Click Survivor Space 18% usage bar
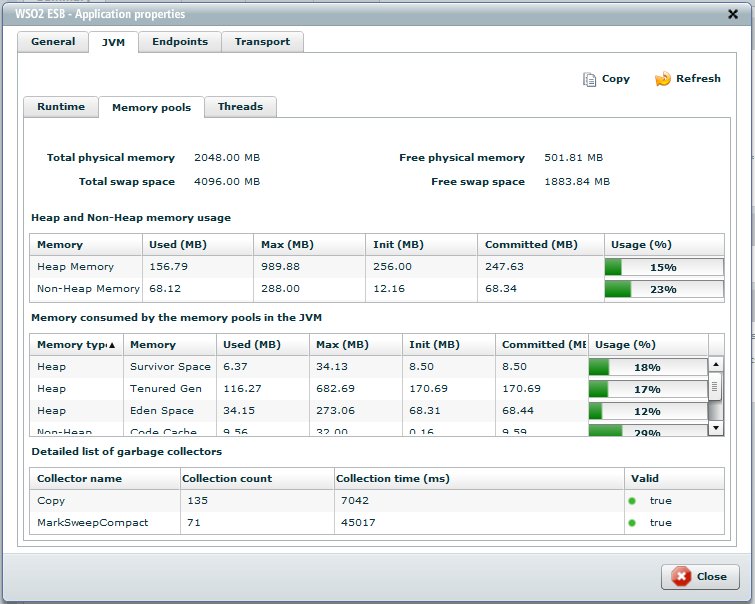755x604 pixels. 648,368
